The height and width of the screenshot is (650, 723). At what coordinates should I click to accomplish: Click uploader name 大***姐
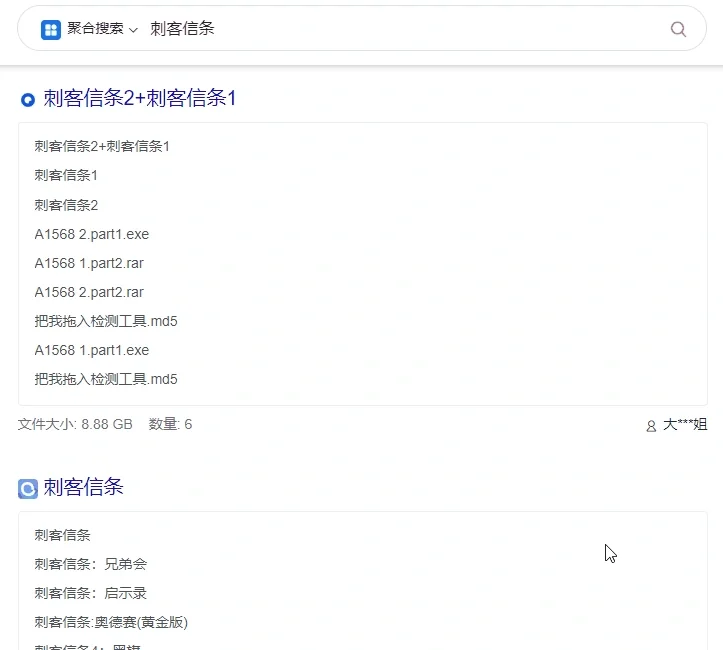685,425
